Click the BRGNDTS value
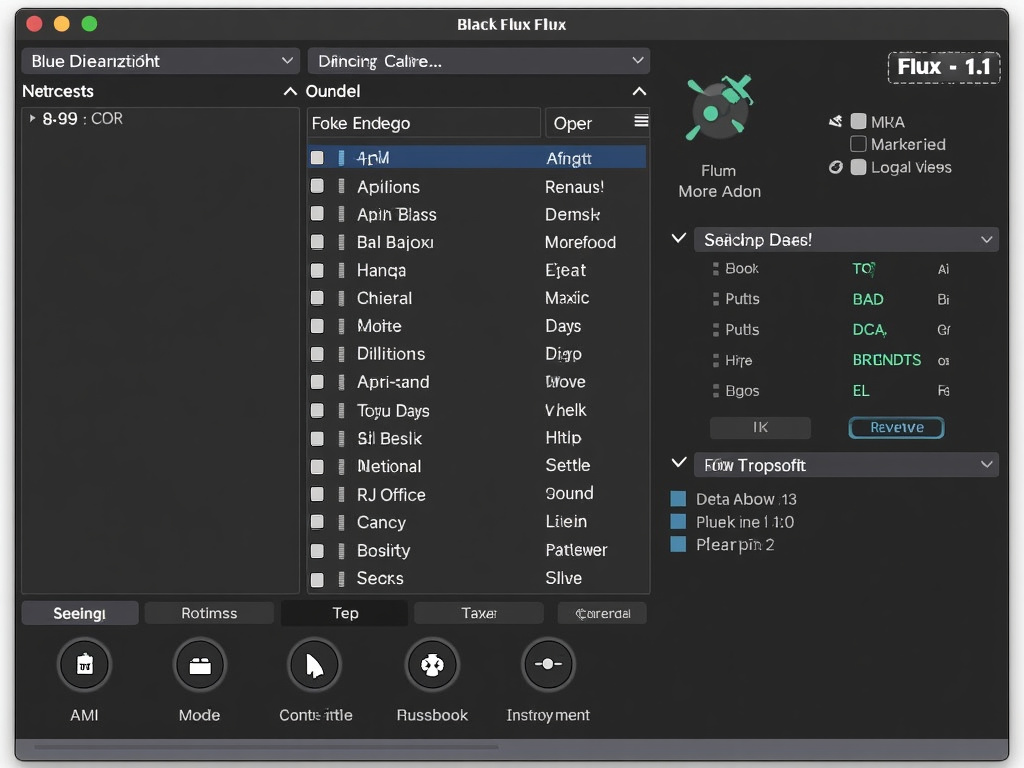1024x768 pixels. [x=887, y=360]
